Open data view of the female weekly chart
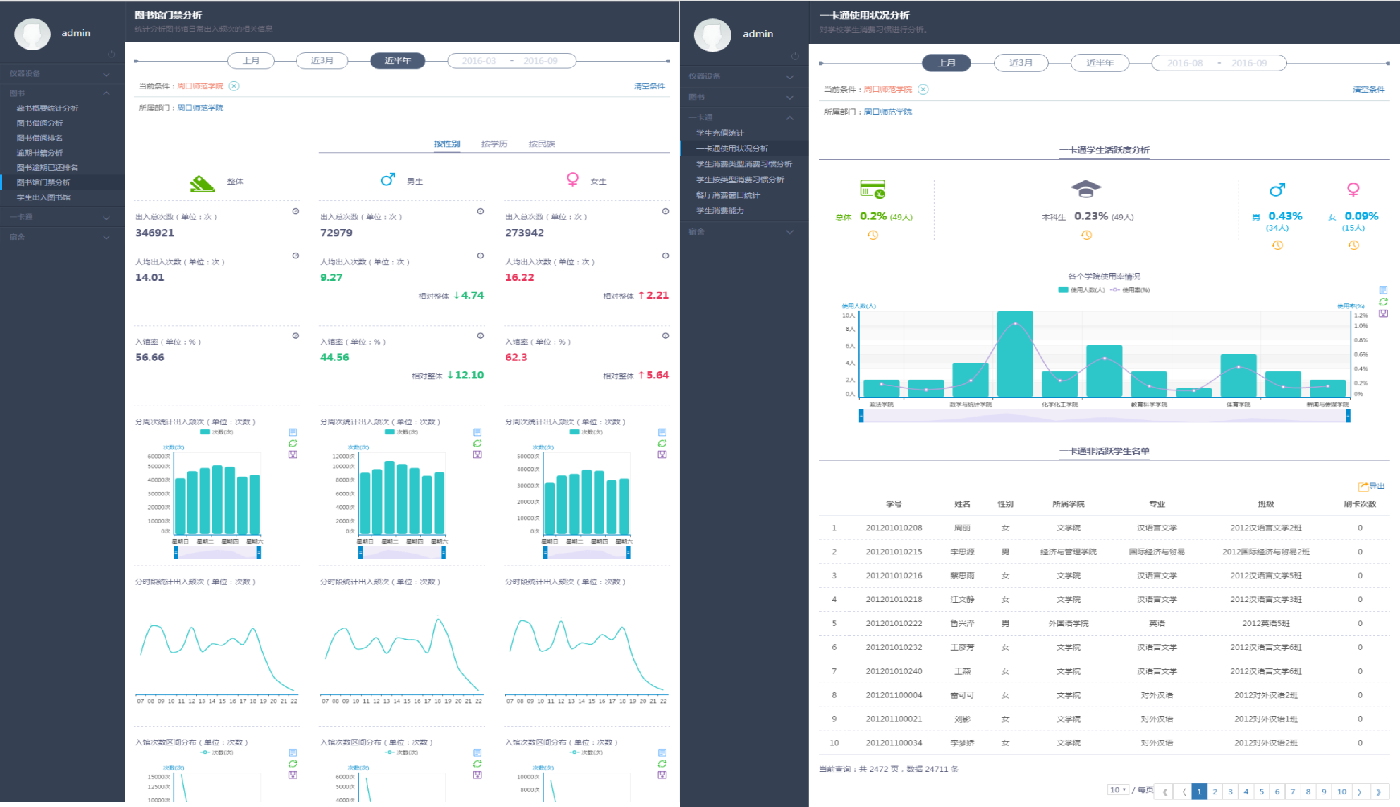 coord(662,432)
